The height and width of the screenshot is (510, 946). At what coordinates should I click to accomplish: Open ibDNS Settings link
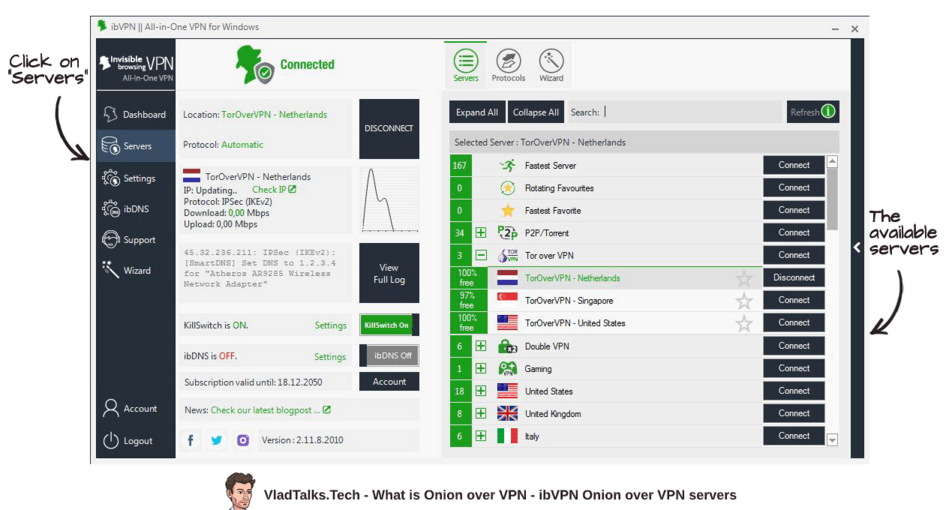[330, 357]
